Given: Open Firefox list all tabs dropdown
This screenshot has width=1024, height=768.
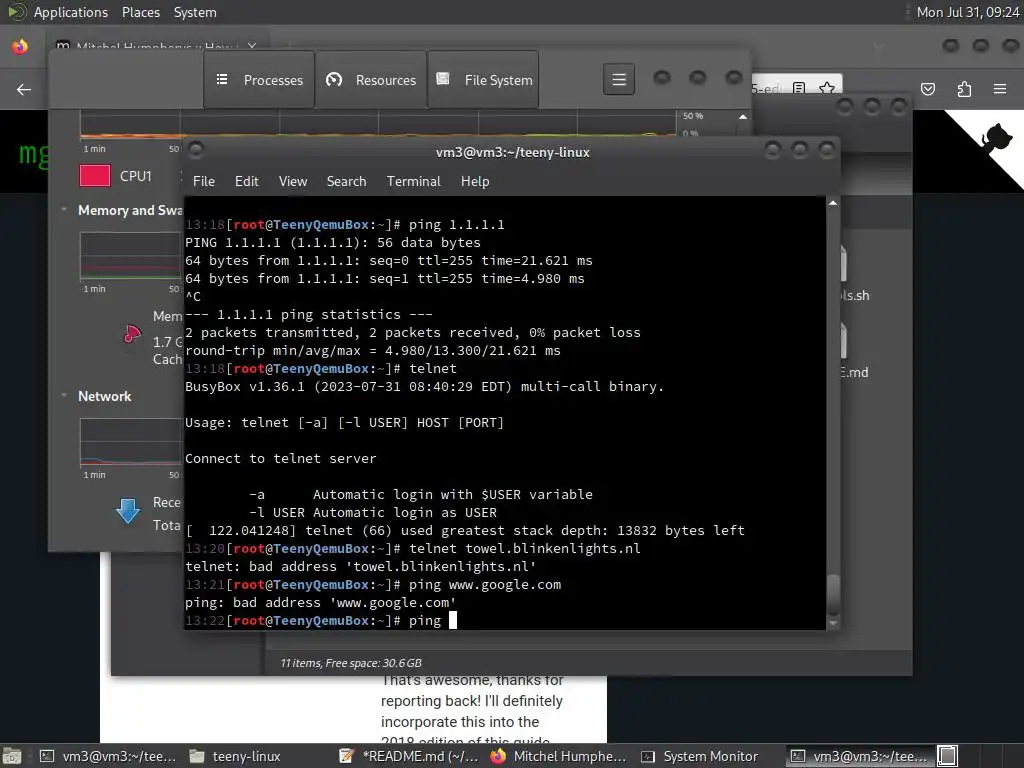Looking at the screenshot, I should pos(879,46).
